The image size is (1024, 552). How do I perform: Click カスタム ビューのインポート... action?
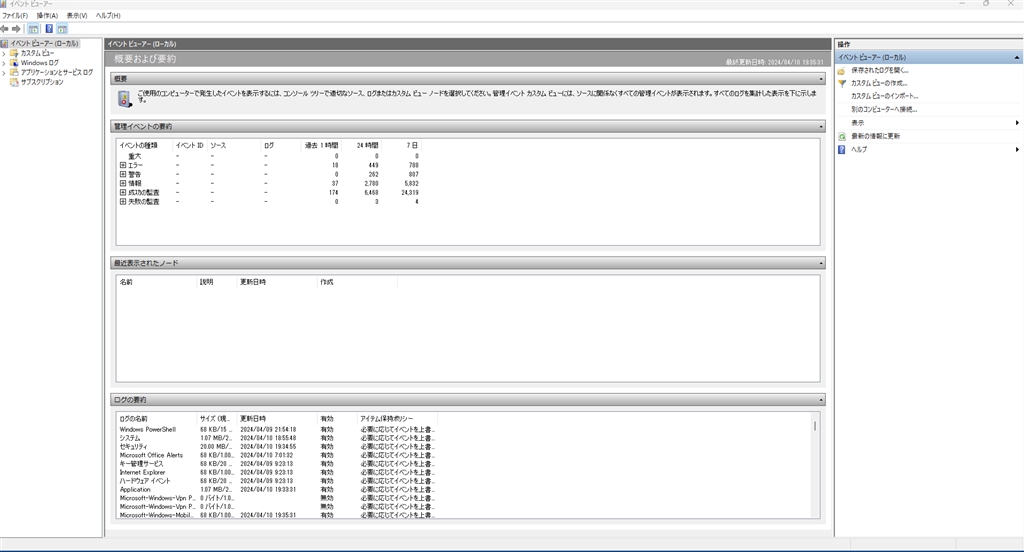tap(884, 96)
